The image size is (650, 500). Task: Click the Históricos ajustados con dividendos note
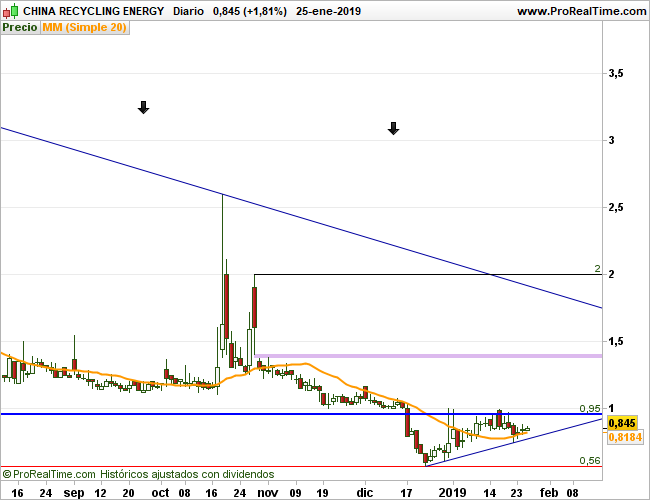[187, 474]
